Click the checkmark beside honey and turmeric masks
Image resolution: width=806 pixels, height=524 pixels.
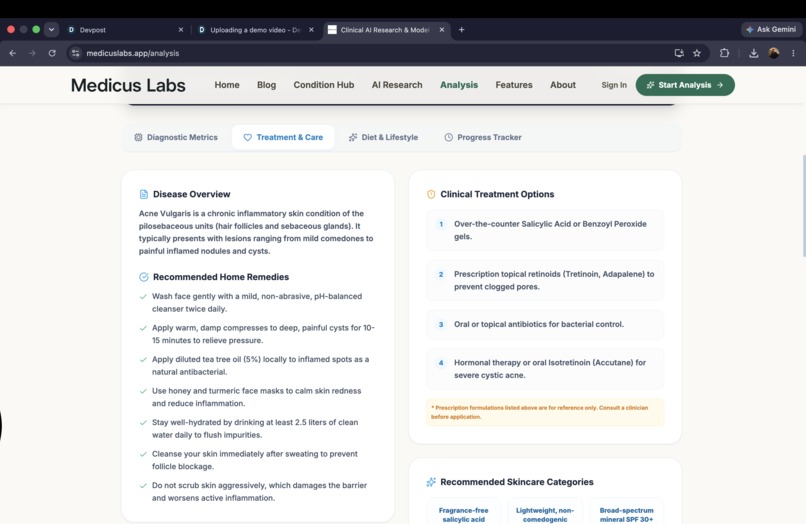click(143, 391)
